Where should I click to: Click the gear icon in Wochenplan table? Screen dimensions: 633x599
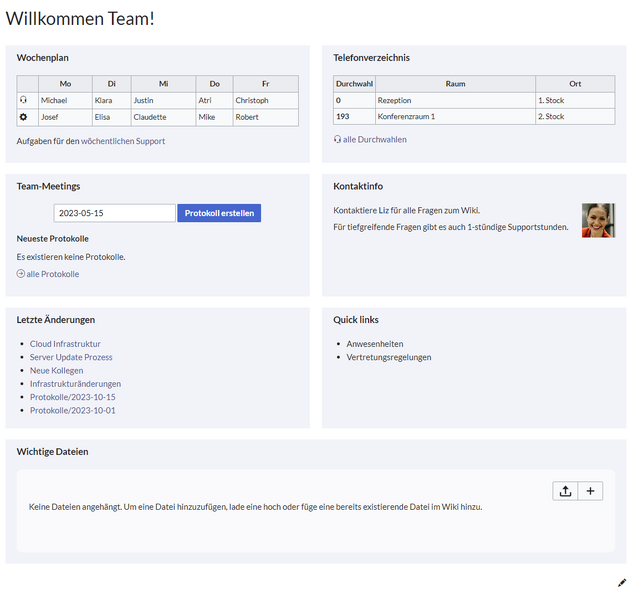pyautogui.click(x=24, y=117)
